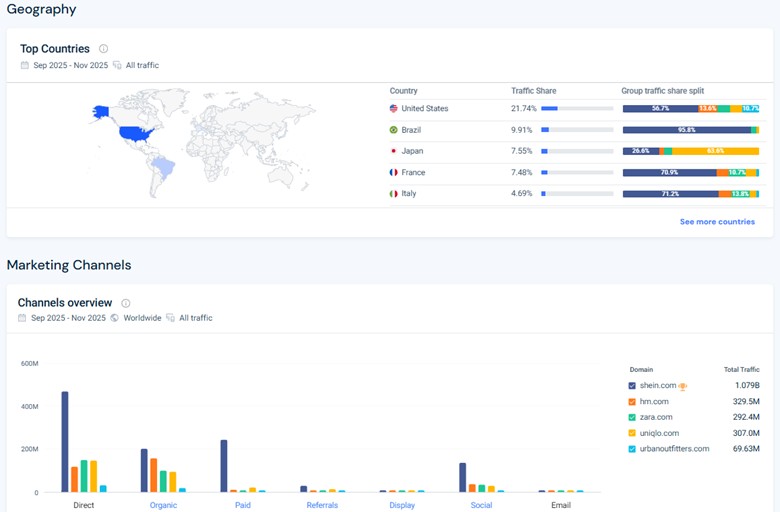The image size is (780, 512).
Task: Open the Organic channel link
Action: (163, 505)
